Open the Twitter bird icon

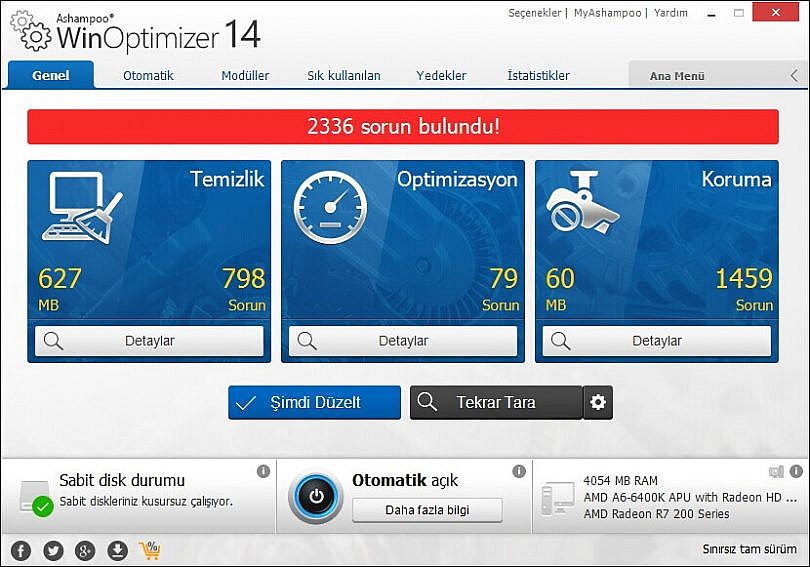click(53, 550)
